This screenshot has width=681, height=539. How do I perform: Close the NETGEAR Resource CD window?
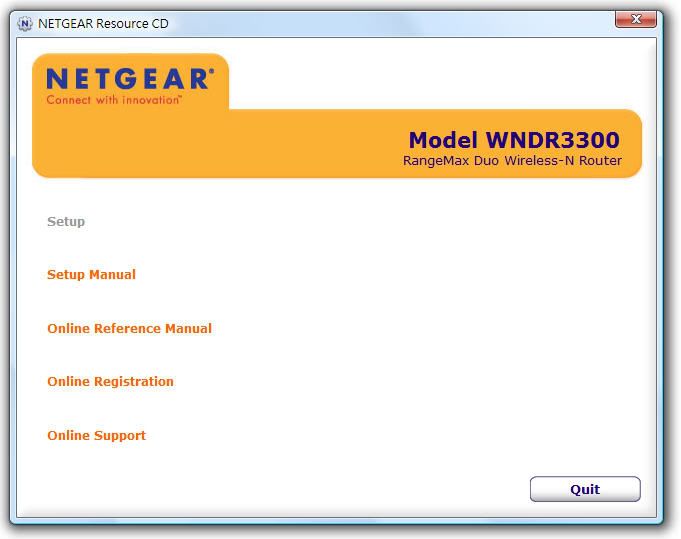click(x=636, y=19)
